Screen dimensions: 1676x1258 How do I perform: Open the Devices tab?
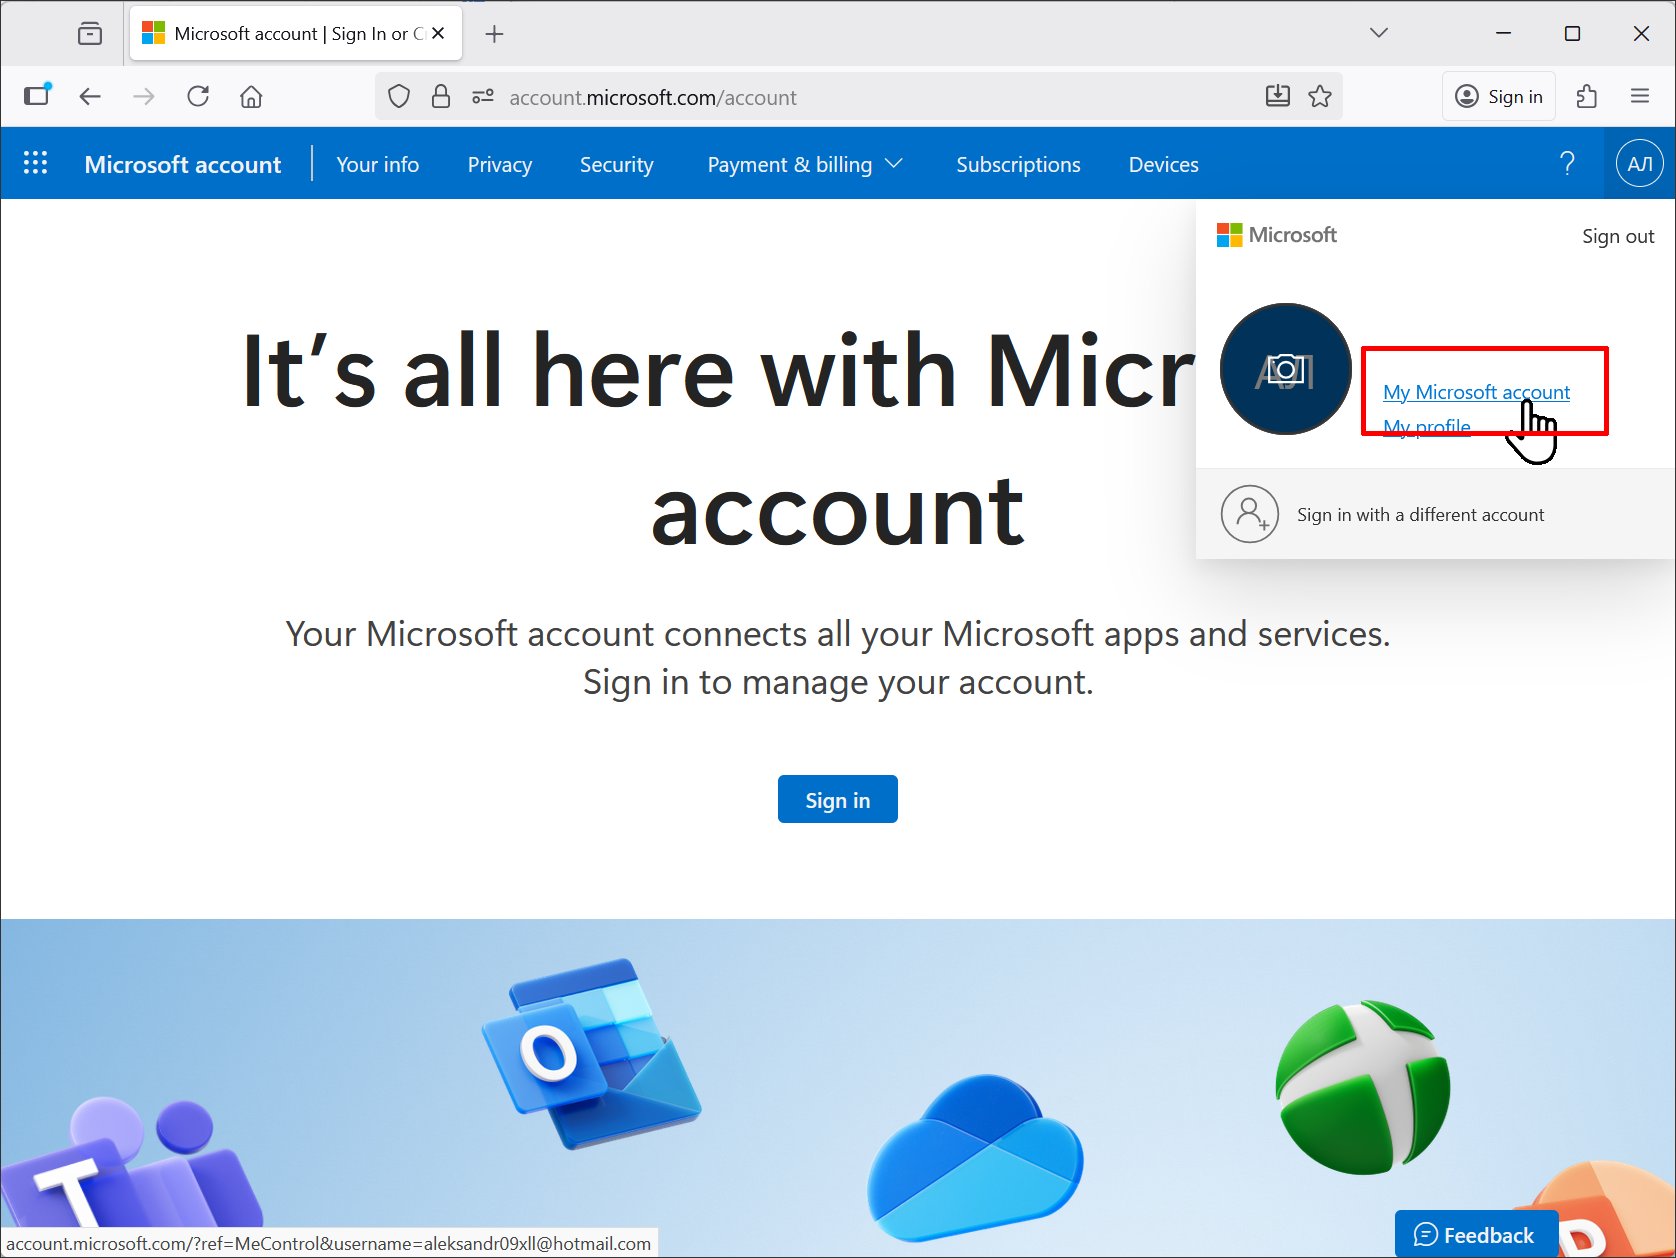tap(1164, 165)
